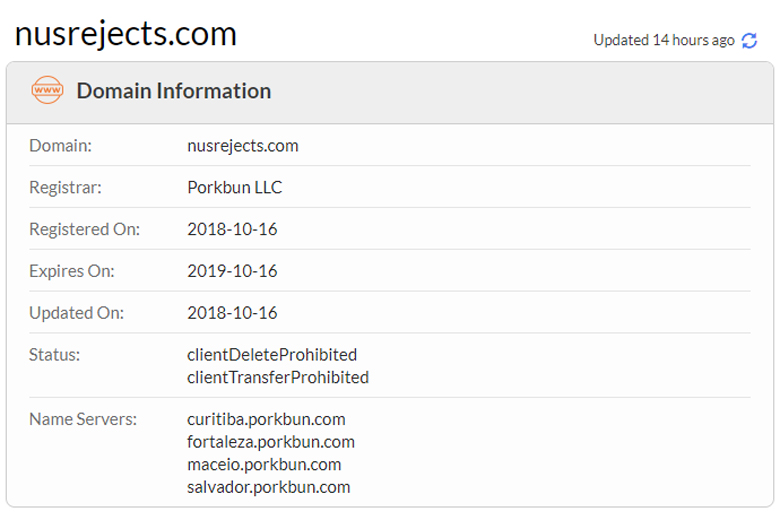Viewport: 780px width, 520px height.
Task: Click the Name Servers field label
Action: click(83, 419)
